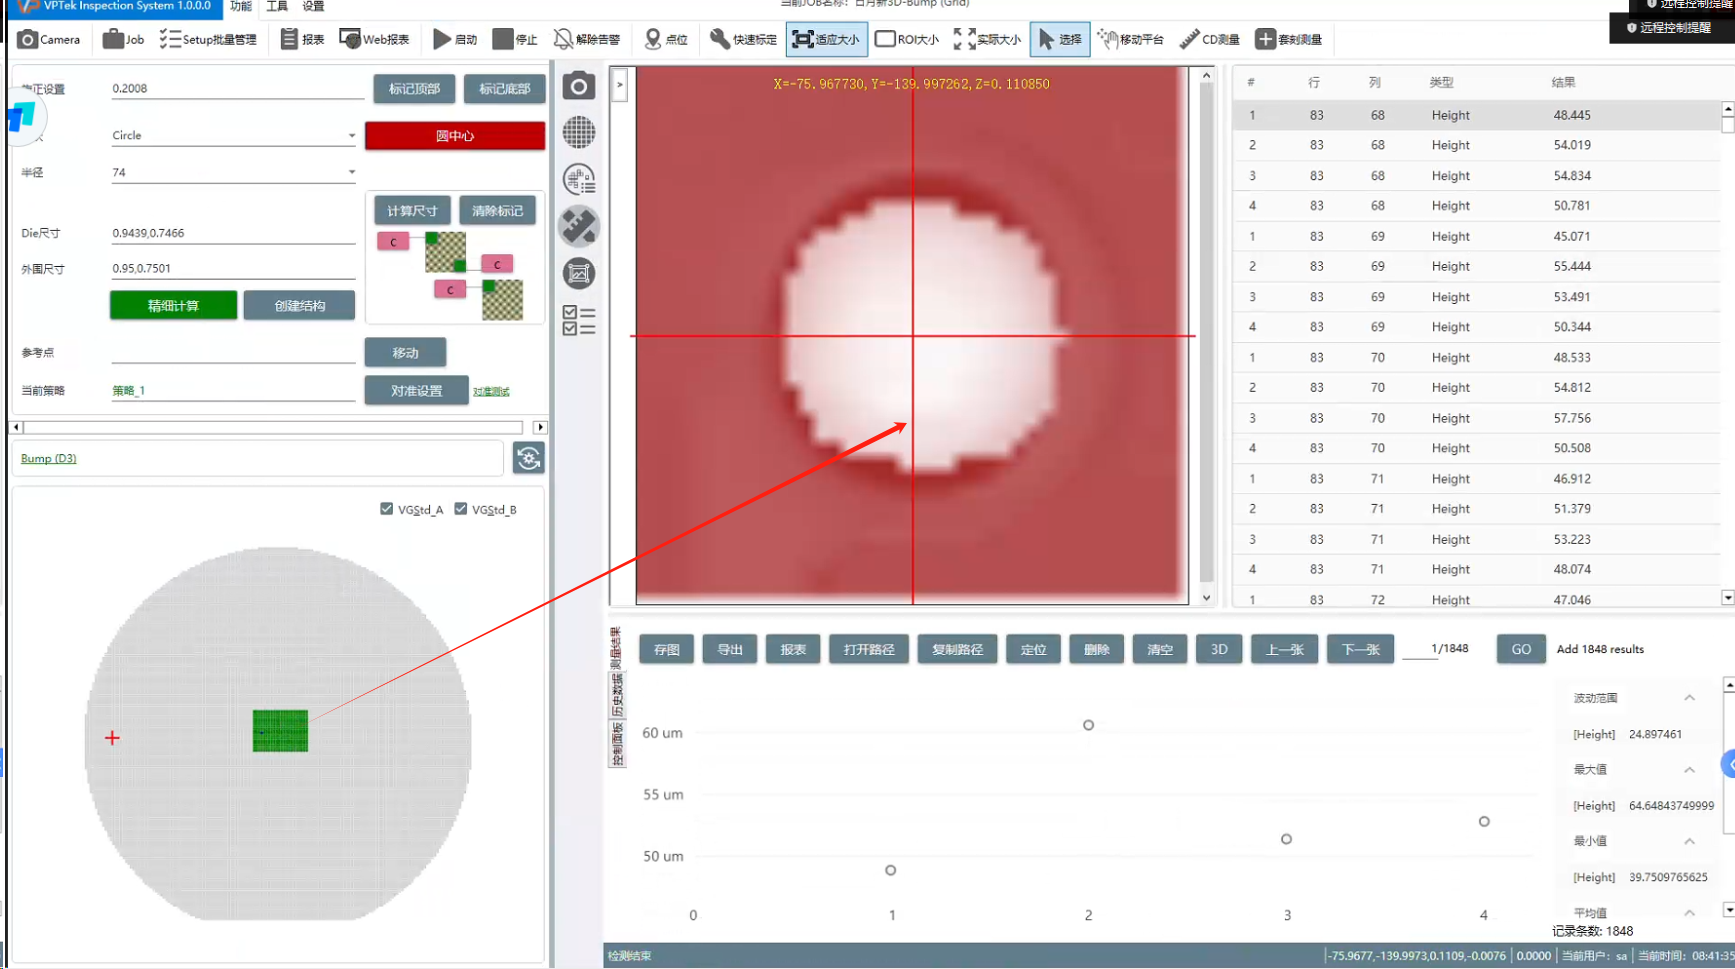1735x969 pixels.
Task: Click the left panel horizontal scrollbar
Action: tap(277, 427)
